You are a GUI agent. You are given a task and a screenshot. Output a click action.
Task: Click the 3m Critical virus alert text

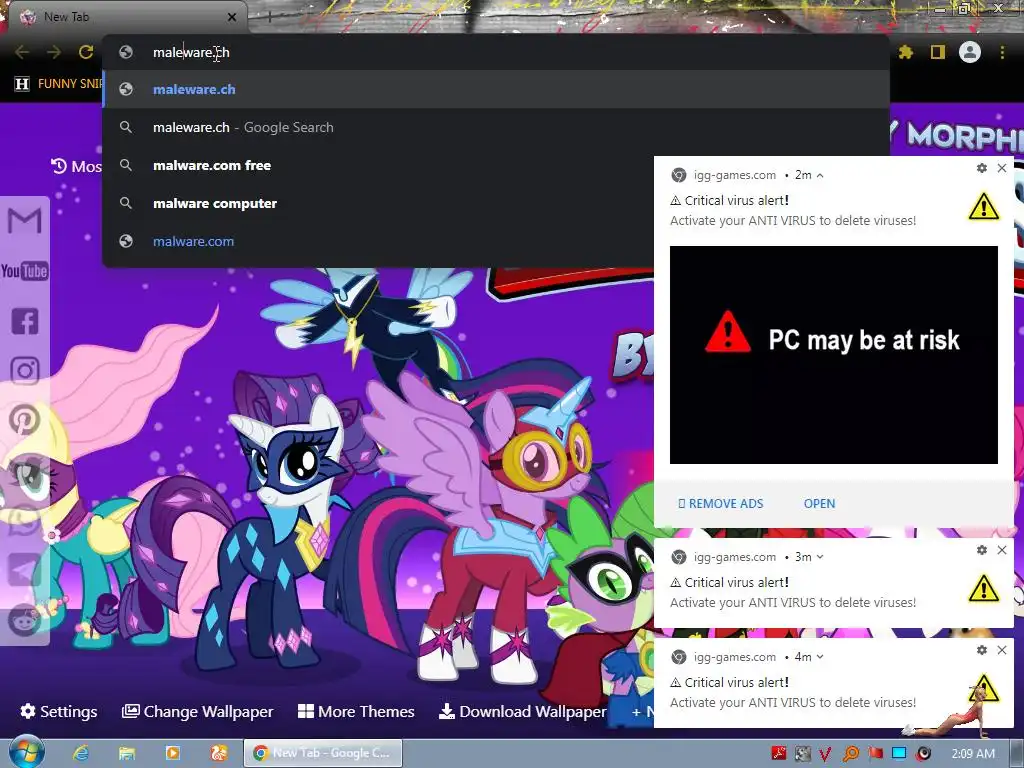(730, 583)
